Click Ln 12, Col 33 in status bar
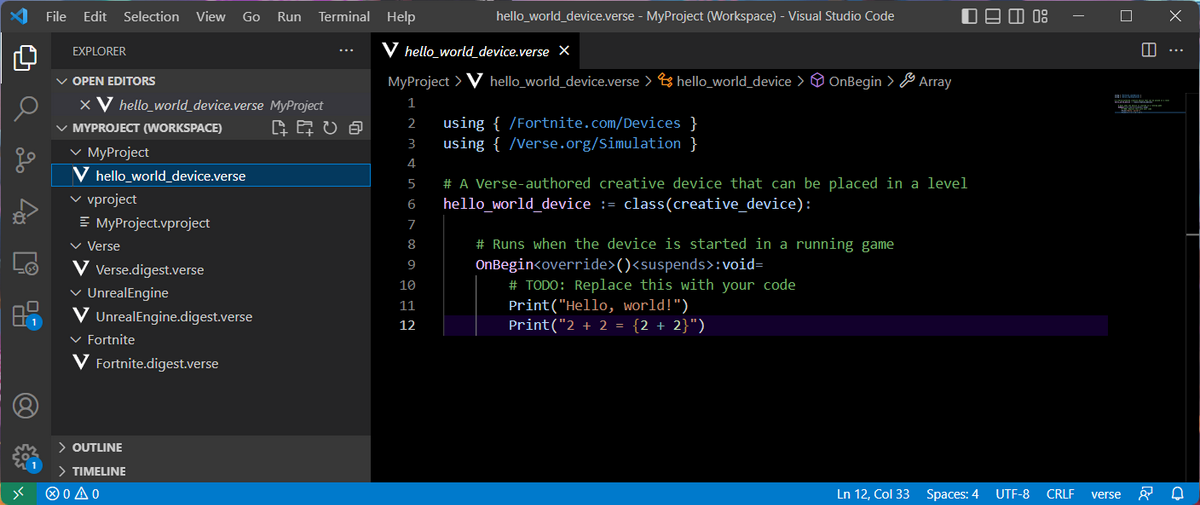Viewport: 1200px width, 505px height. click(x=873, y=494)
